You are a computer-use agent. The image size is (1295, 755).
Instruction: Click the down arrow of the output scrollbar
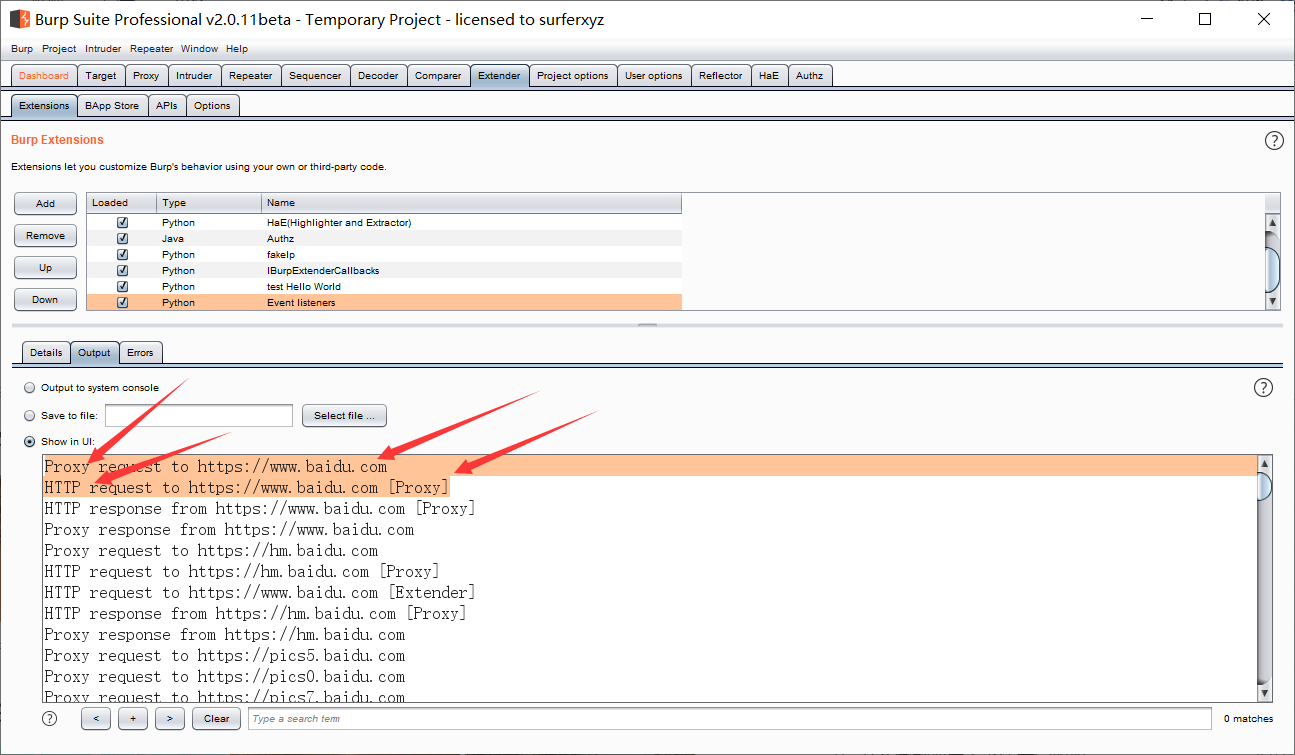1265,693
